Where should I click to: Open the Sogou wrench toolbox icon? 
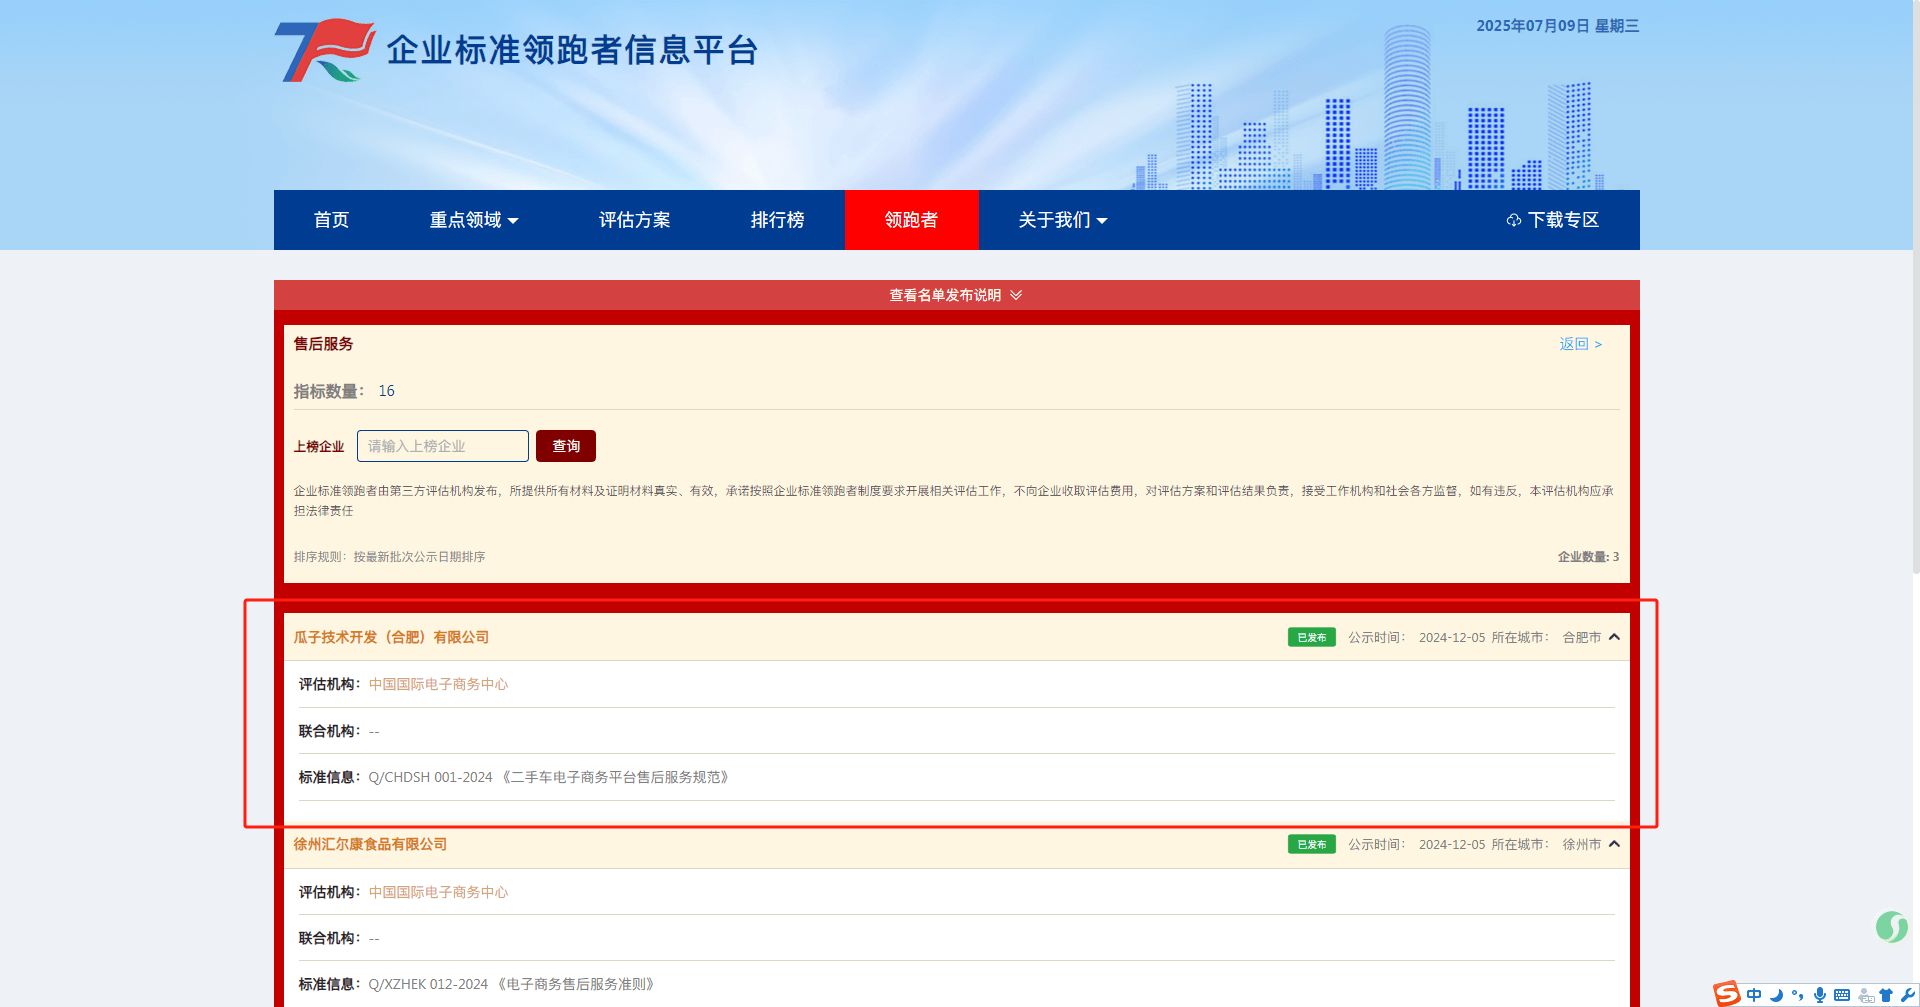point(1907,995)
